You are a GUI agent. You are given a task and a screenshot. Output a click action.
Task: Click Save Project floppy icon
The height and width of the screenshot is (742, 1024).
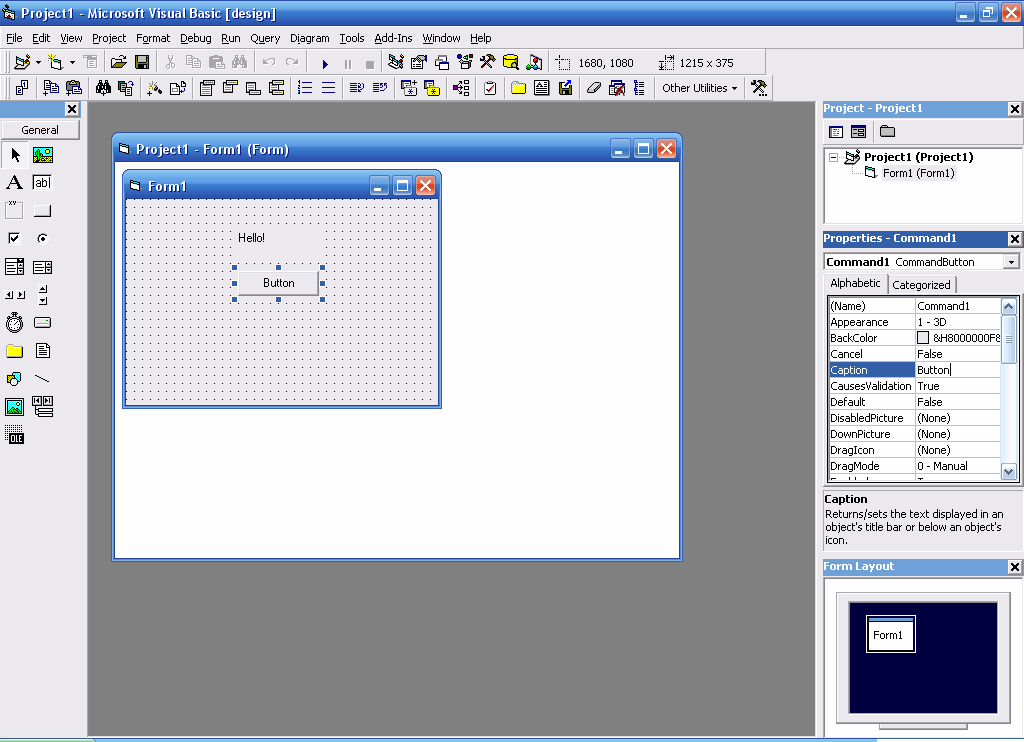[x=142, y=63]
